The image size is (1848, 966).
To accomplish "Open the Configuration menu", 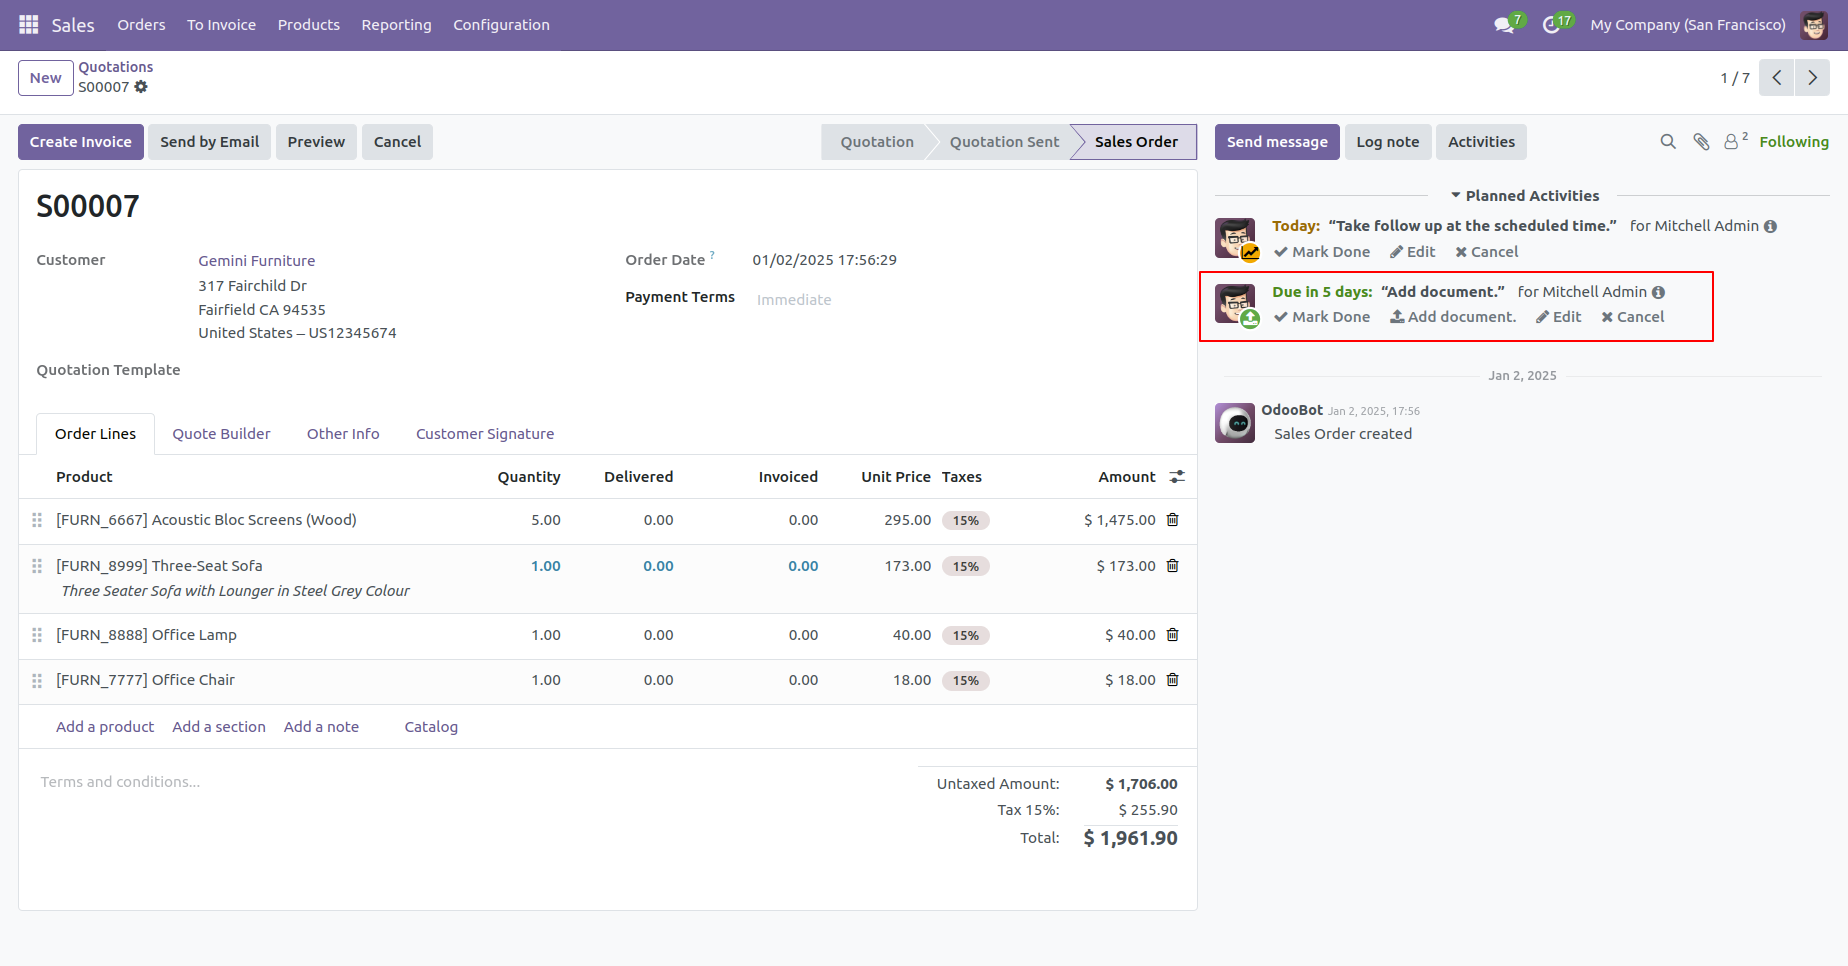I will 501,25.
